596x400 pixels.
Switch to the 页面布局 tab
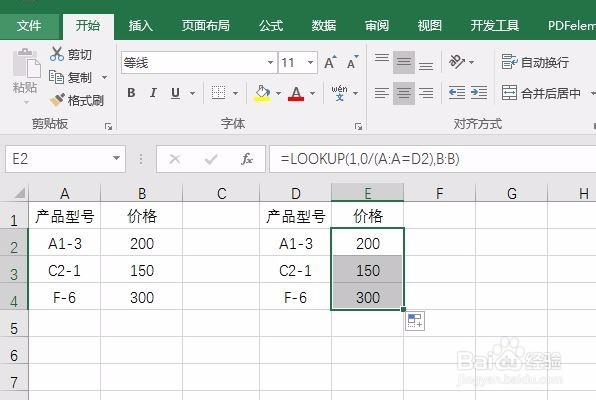point(206,26)
